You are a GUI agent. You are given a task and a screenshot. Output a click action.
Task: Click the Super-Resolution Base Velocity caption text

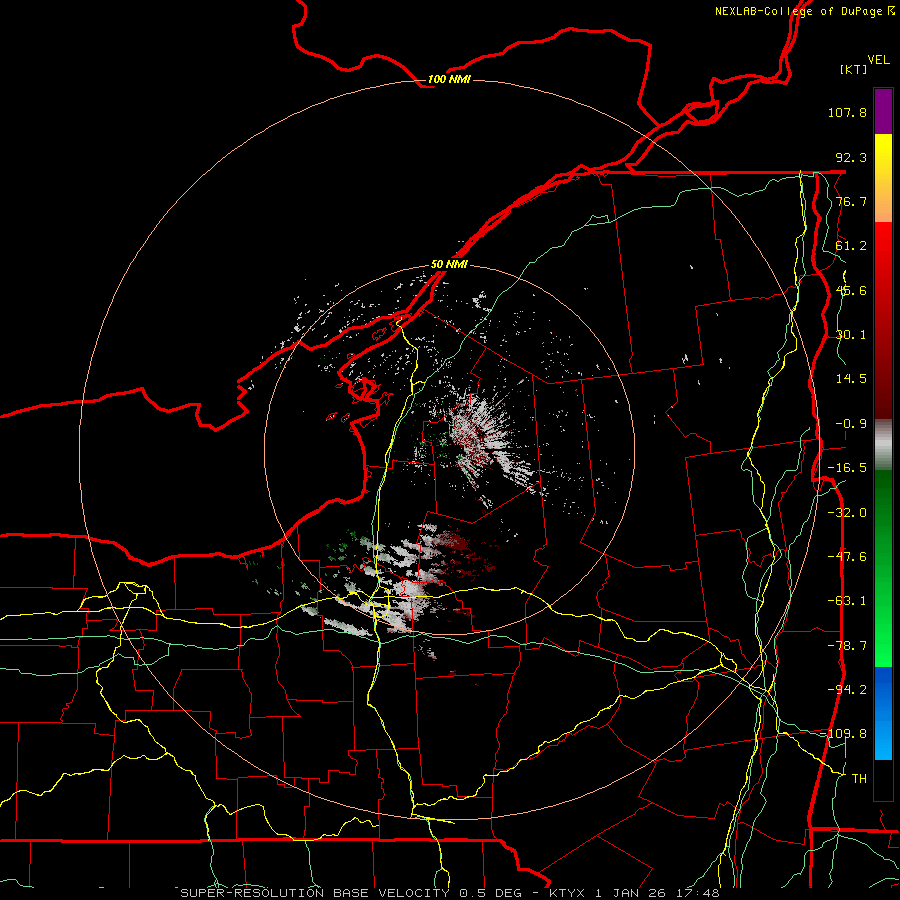pyautogui.click(x=449, y=893)
